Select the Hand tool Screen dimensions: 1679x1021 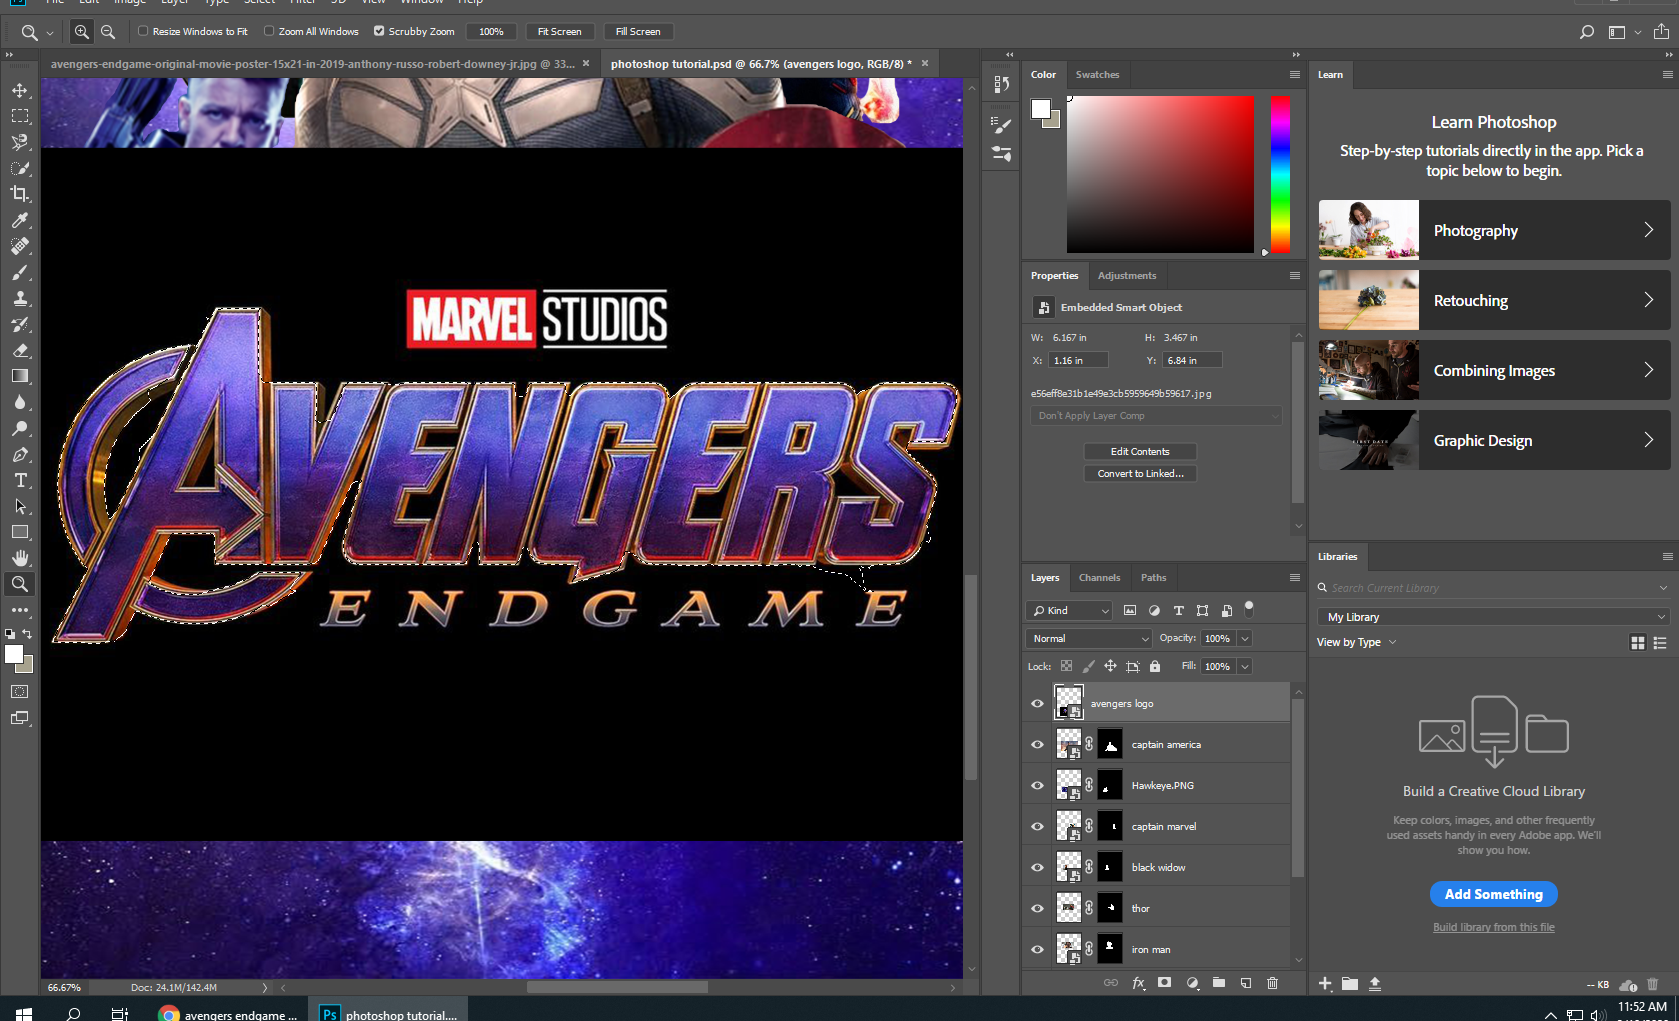coord(20,558)
